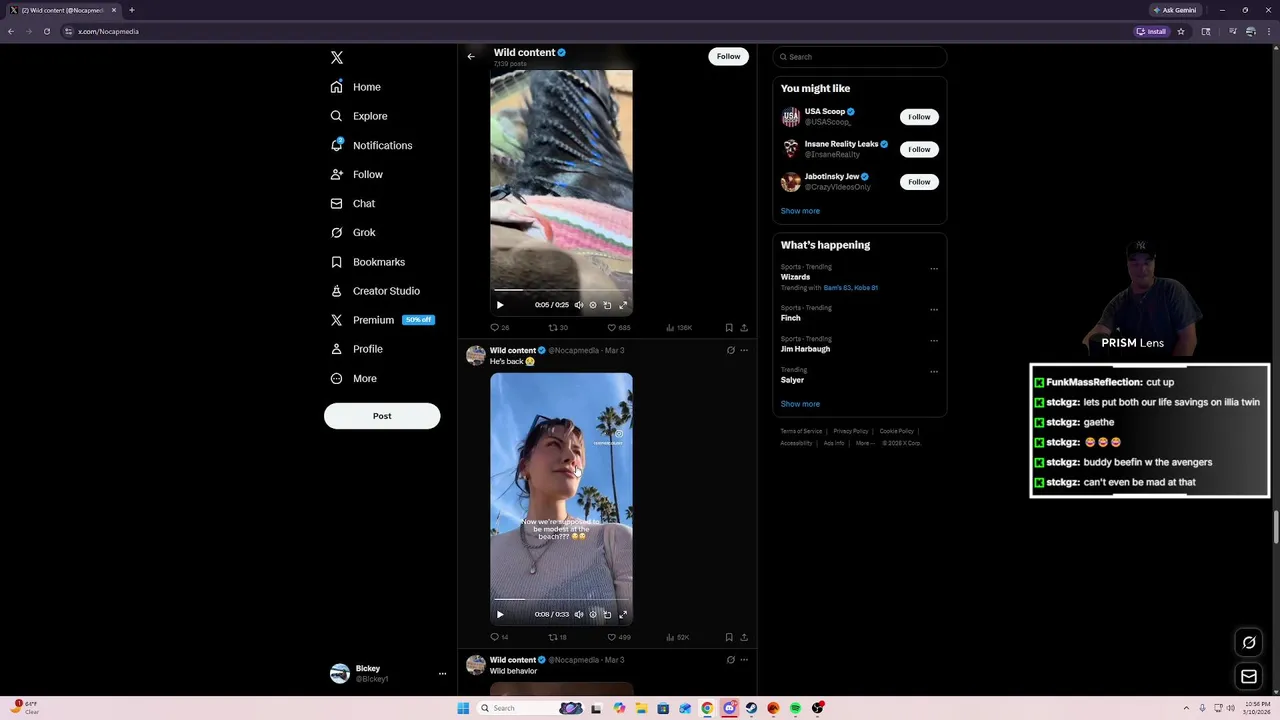The width and height of the screenshot is (1280, 720).
Task: Open the floating Messages envelope button
Action: point(1249,677)
